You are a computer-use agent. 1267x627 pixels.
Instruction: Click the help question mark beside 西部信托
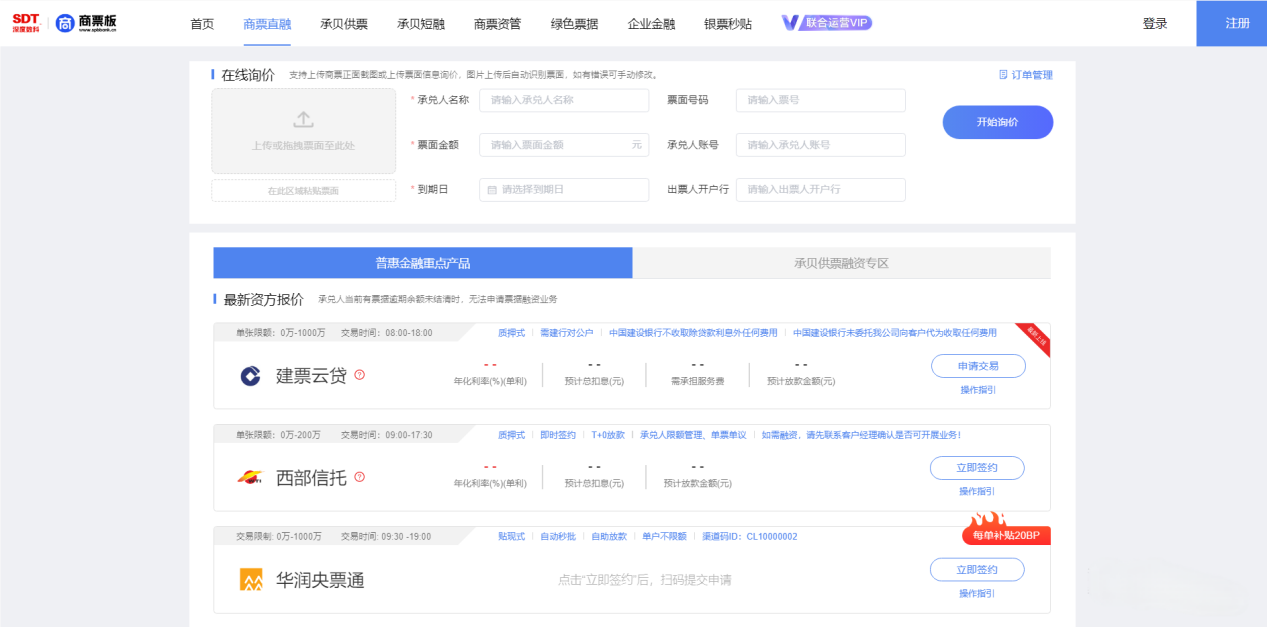tap(360, 477)
